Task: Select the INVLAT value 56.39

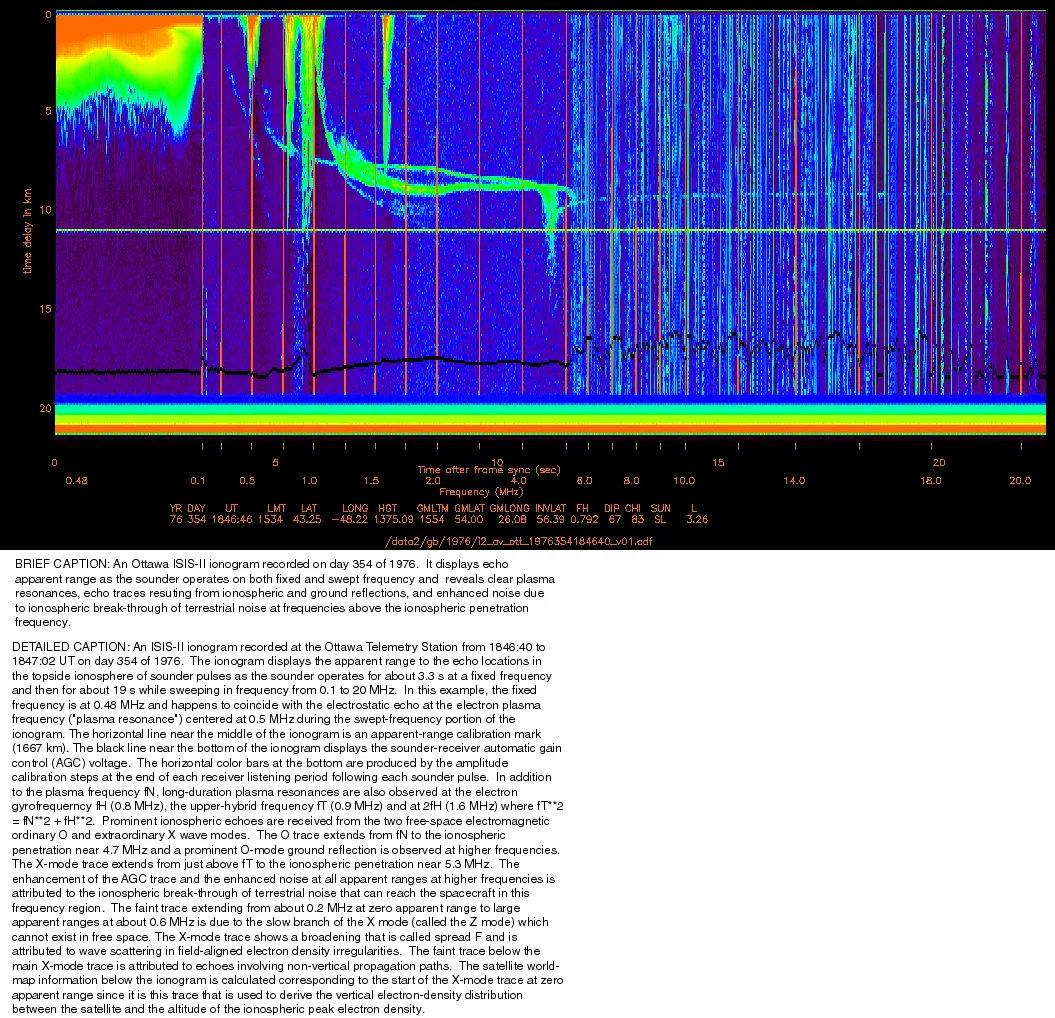Action: [x=550, y=519]
